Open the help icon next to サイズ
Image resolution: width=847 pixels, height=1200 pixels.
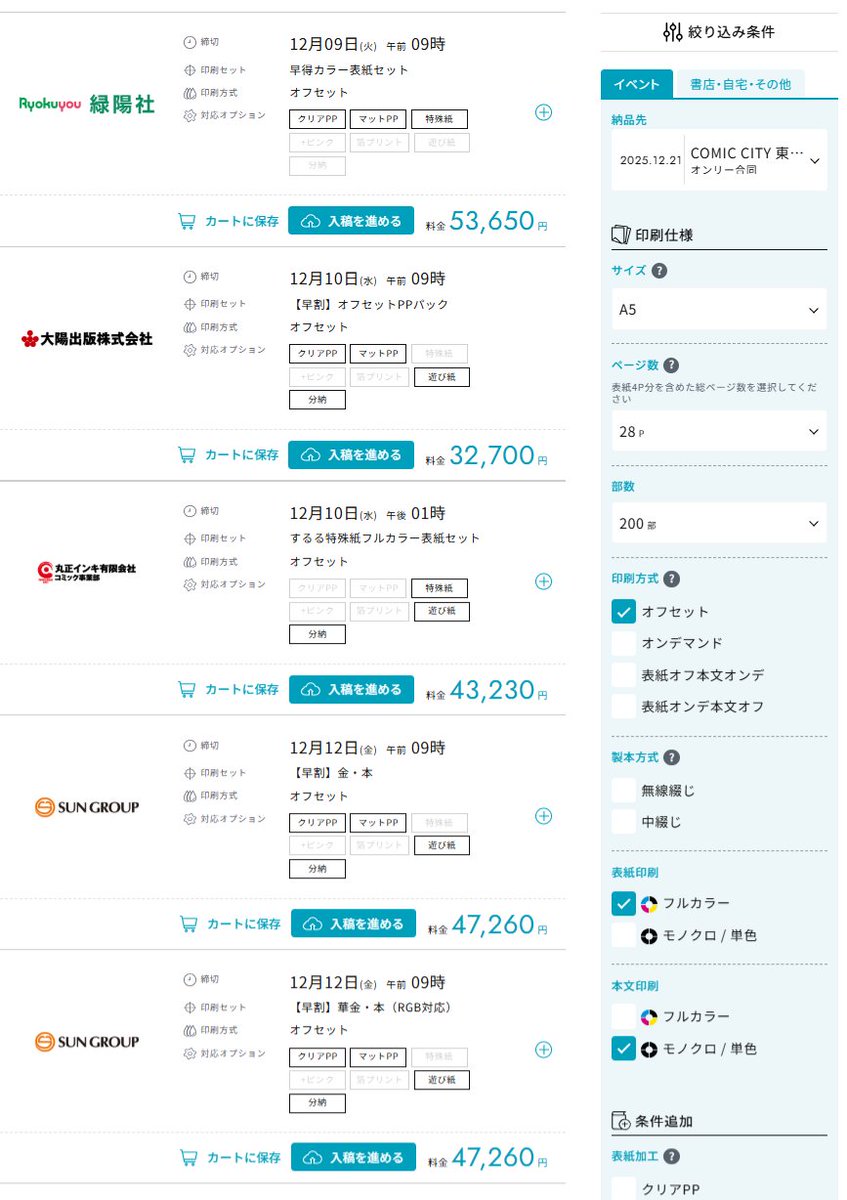point(659,271)
